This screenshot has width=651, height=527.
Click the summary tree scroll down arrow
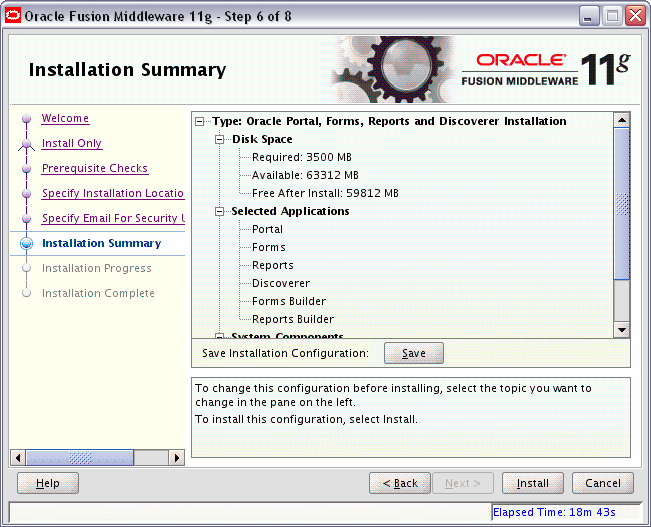(x=622, y=330)
